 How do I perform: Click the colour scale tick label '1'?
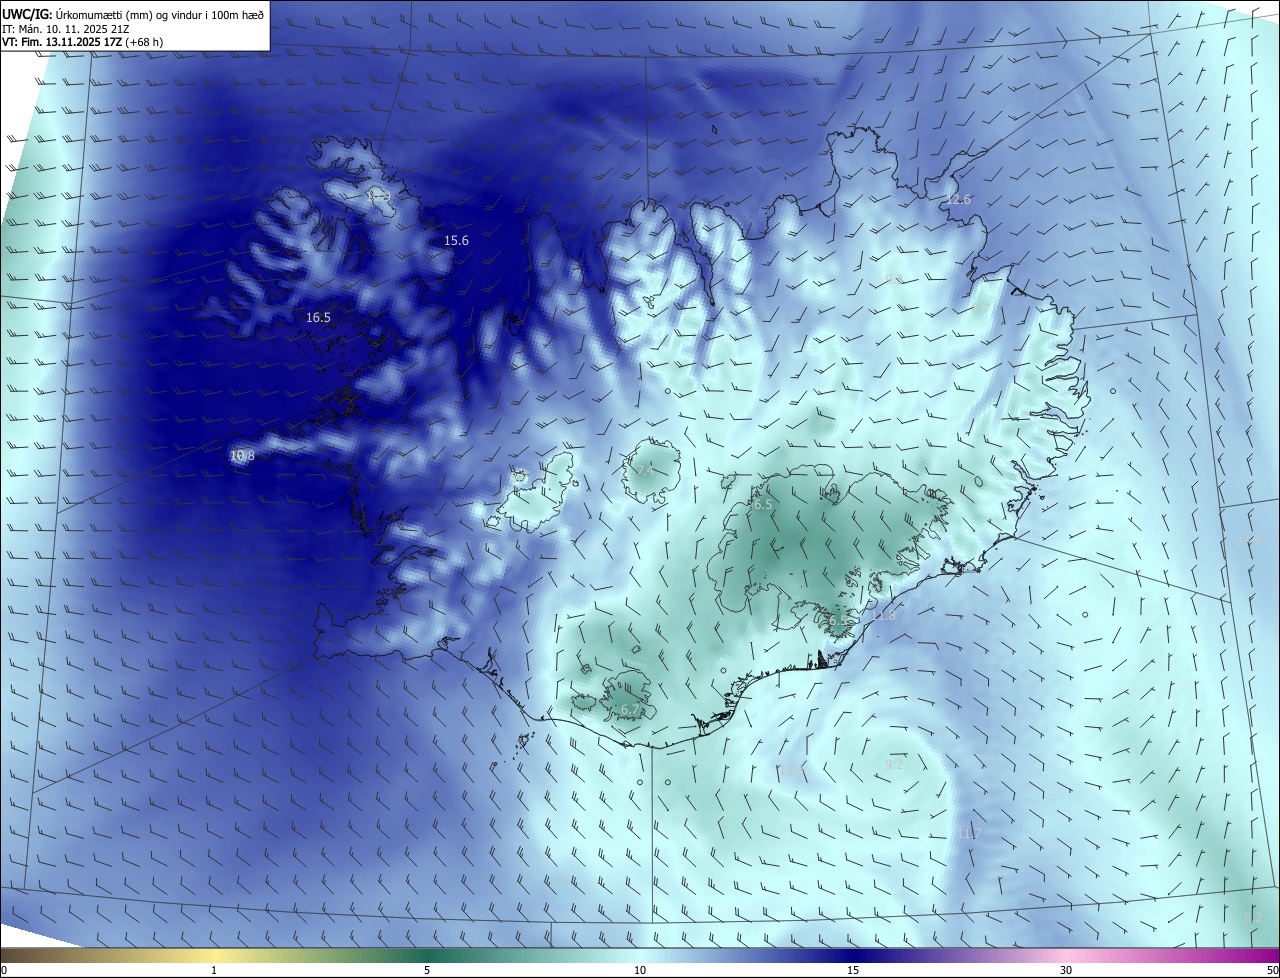[x=214, y=970]
